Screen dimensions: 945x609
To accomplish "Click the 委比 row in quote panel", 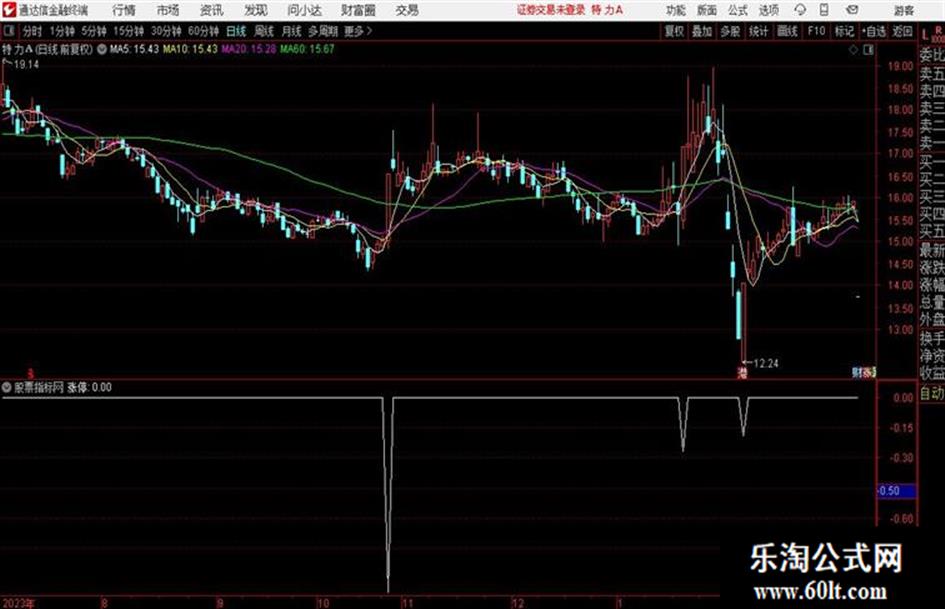I will [932, 55].
